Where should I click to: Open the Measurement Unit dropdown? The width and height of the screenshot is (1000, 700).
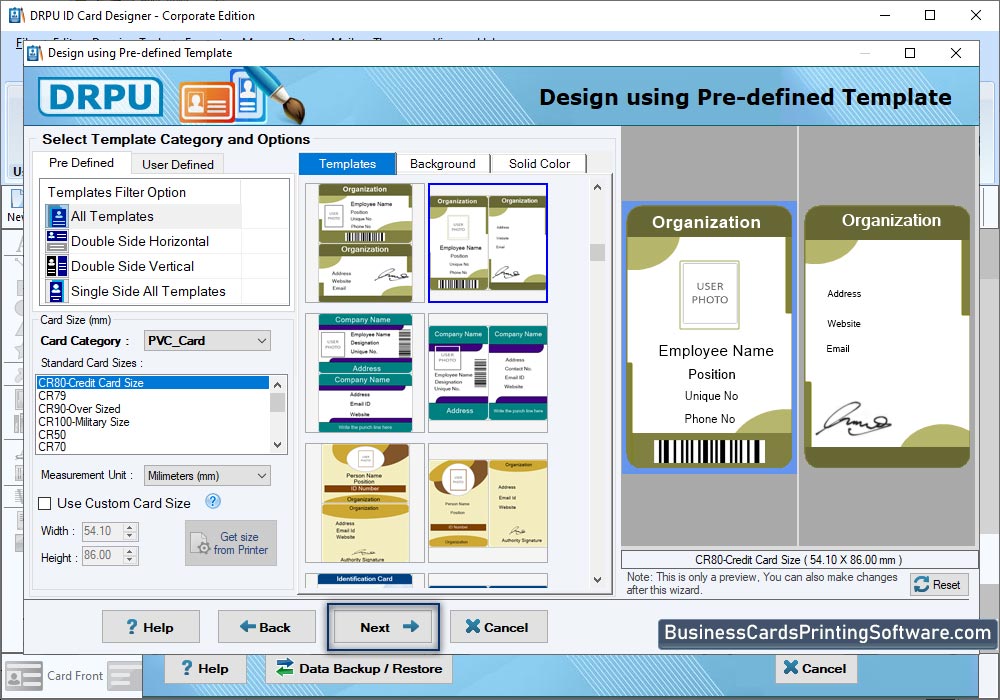pos(207,476)
